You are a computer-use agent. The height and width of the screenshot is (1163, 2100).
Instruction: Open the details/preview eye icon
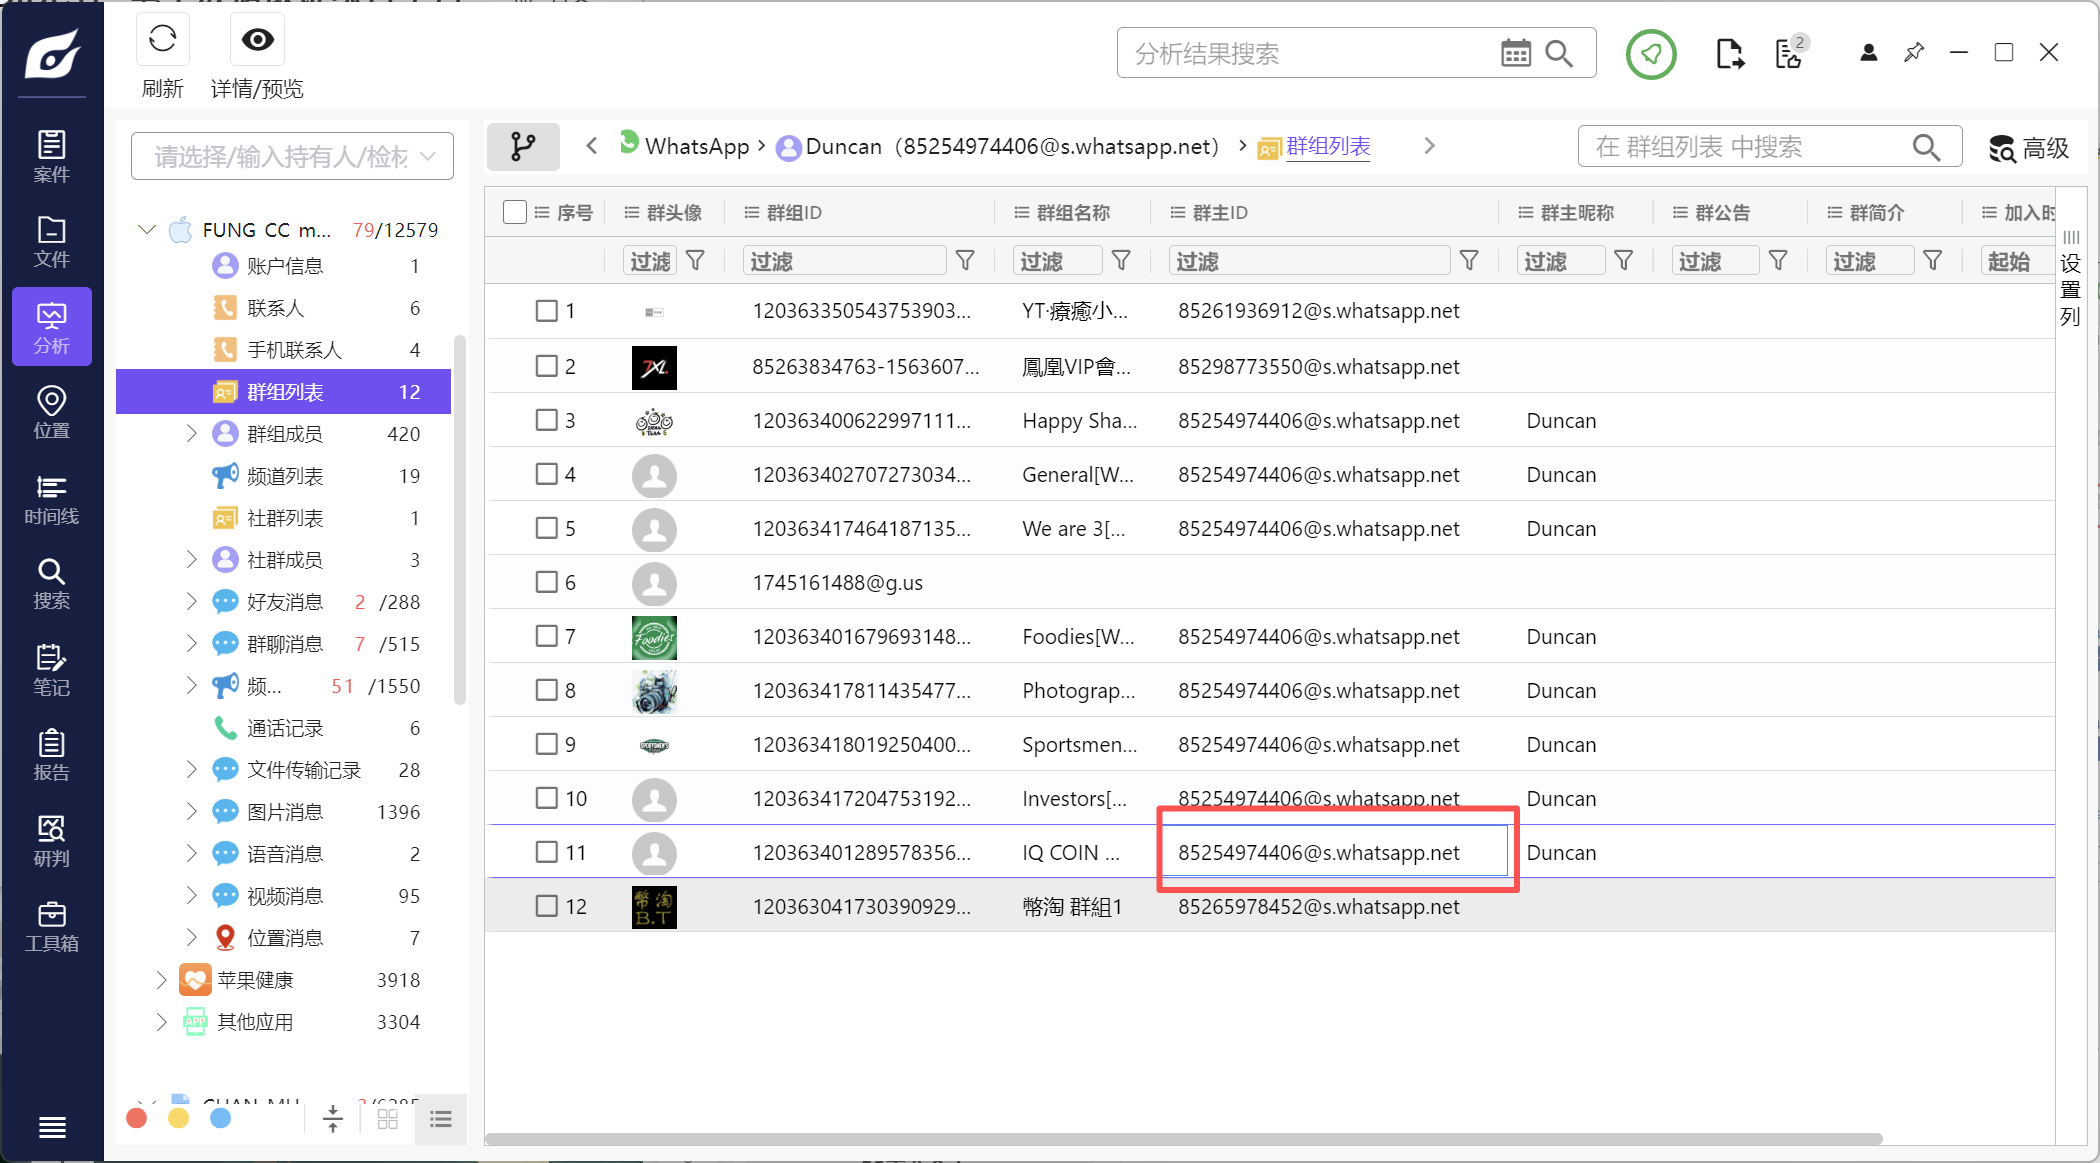[257, 40]
